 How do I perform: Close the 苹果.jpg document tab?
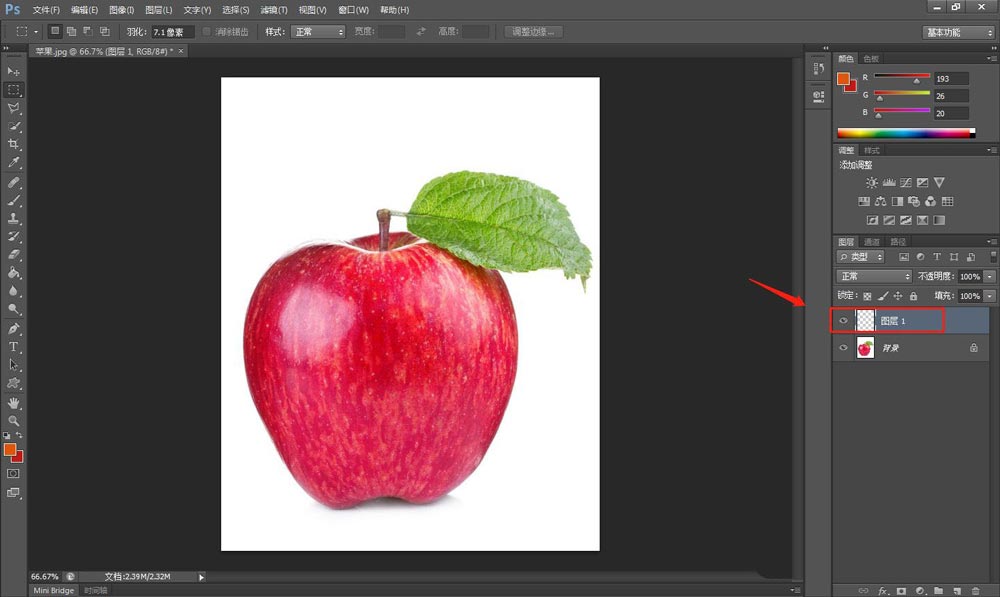tap(181, 51)
